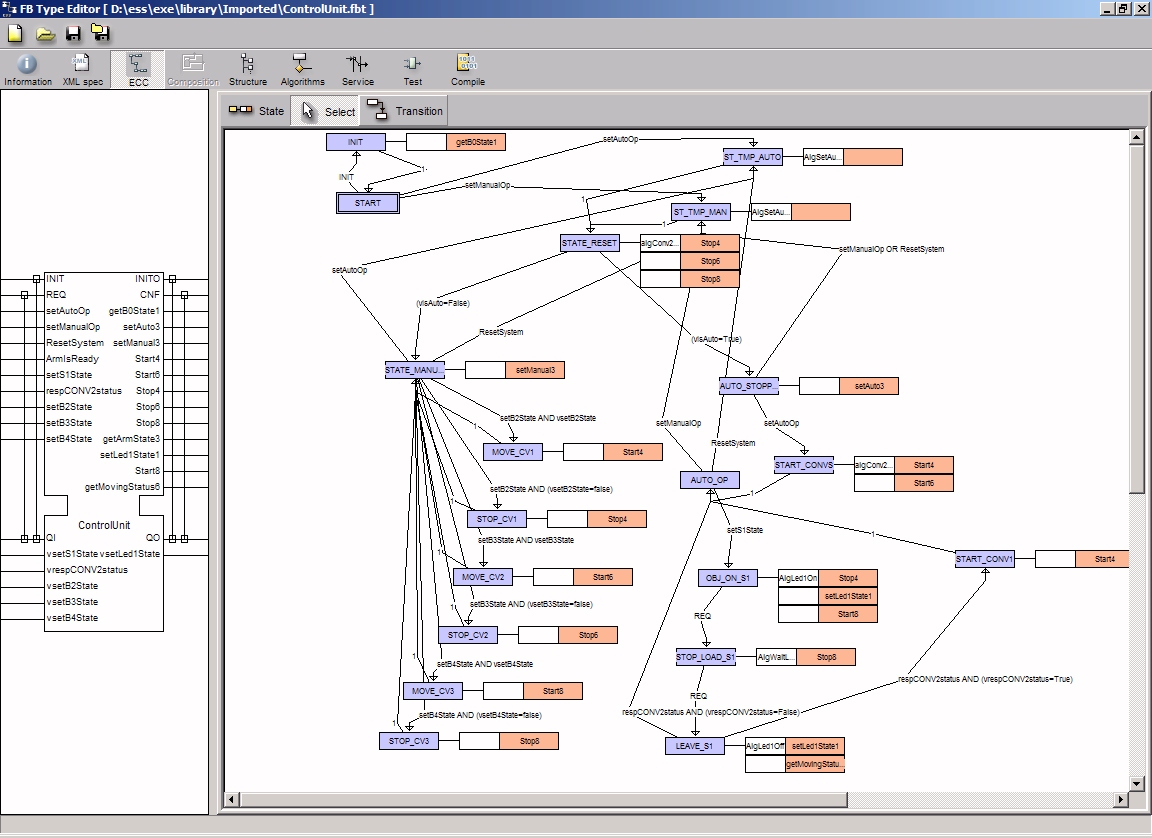1152x838 pixels.
Task: Select the ST_TMP_MAN state
Action: pyautogui.click(x=701, y=212)
